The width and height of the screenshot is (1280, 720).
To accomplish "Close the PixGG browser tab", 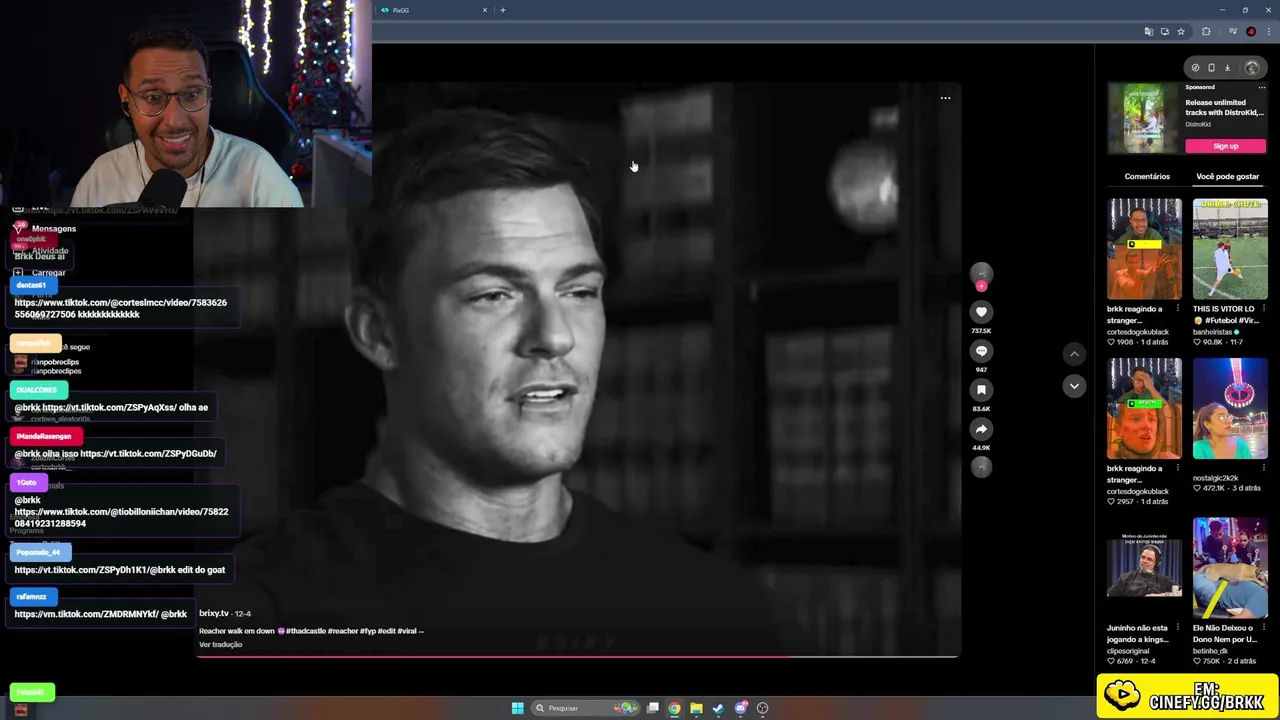I will (x=485, y=10).
